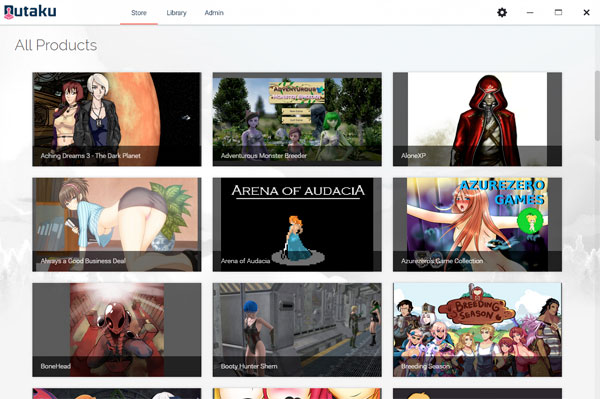The width and height of the screenshot is (600, 399).
Task: Switch to the Library tab
Action: [x=176, y=13]
